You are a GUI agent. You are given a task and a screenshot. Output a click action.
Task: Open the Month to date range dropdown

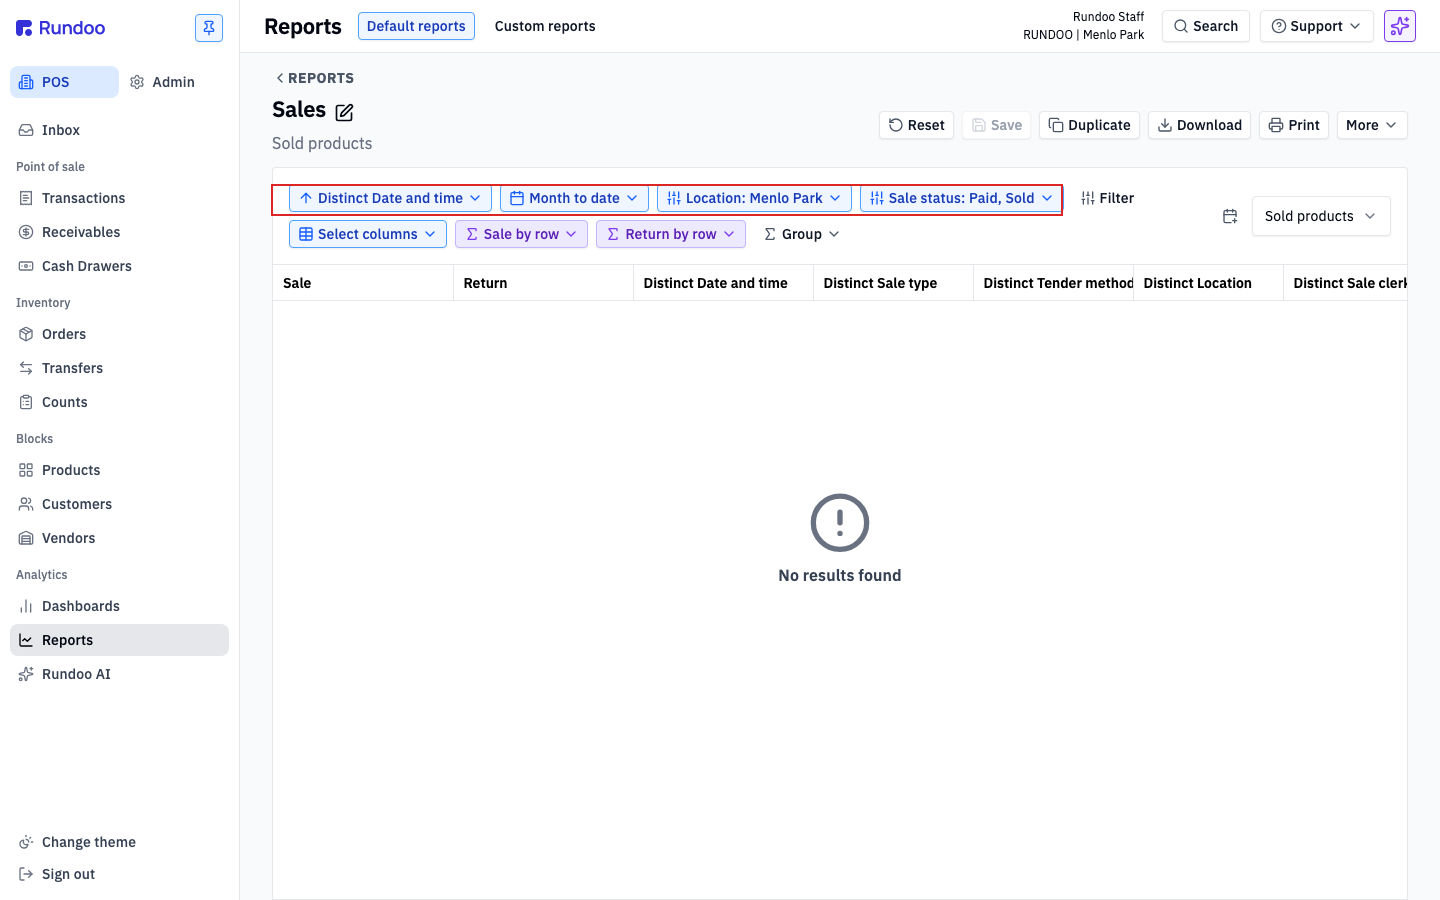pos(574,198)
